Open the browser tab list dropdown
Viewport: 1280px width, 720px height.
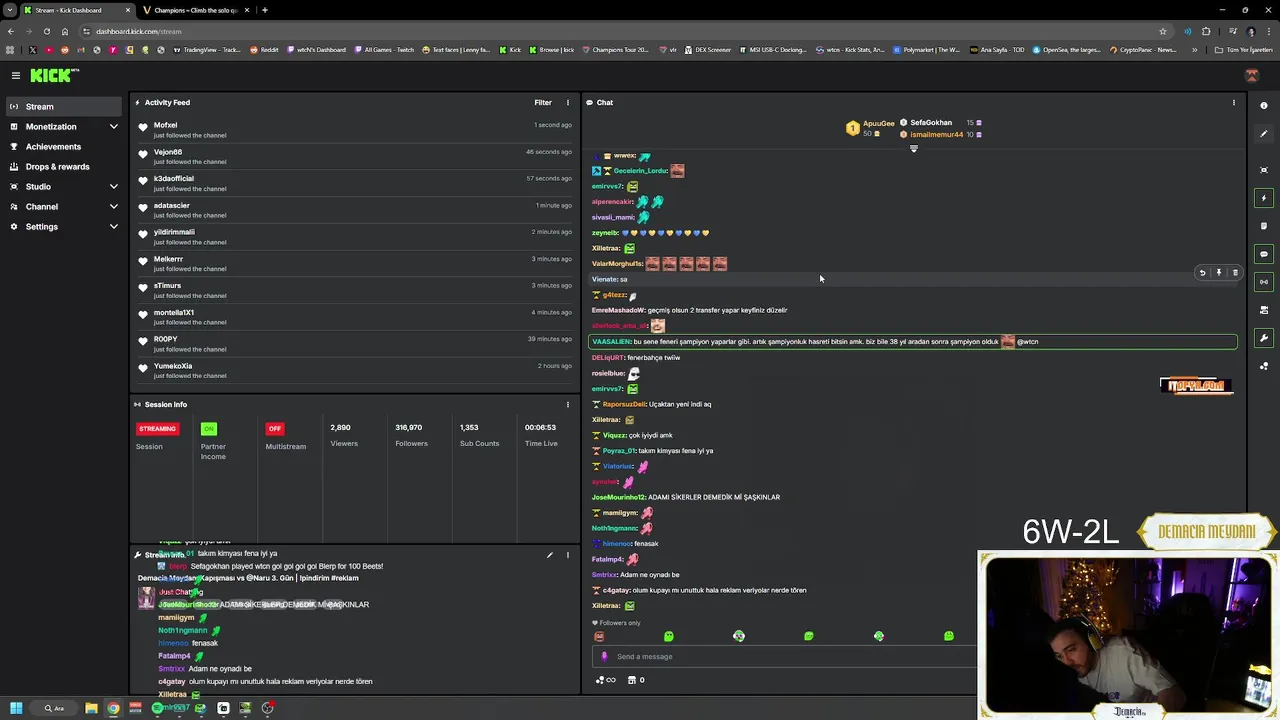point(9,10)
